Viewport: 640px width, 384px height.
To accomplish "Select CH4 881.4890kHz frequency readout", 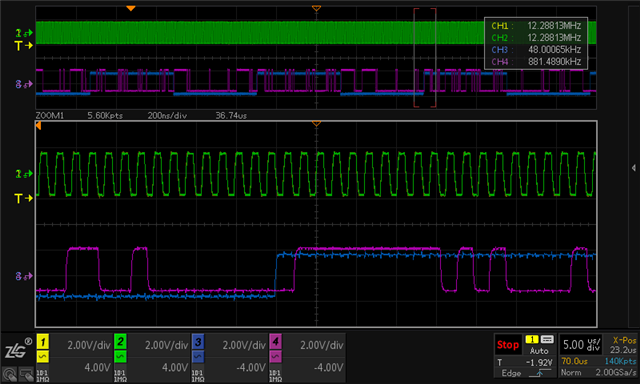I will (x=536, y=62).
